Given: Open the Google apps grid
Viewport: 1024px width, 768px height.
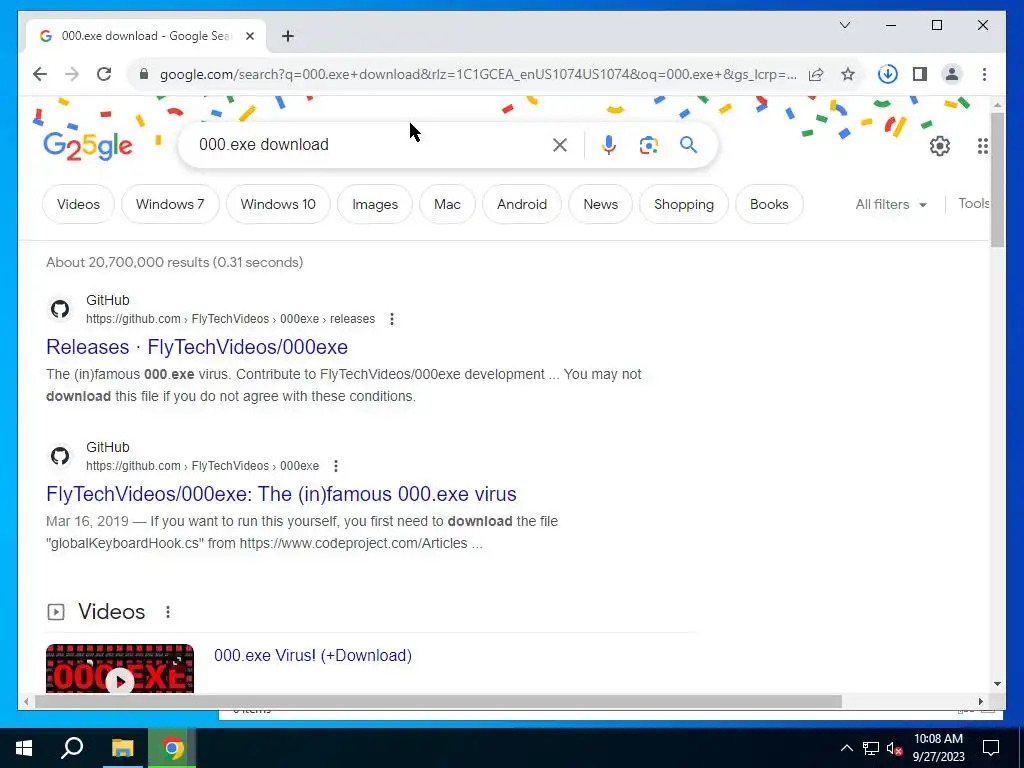Looking at the screenshot, I should pos(982,146).
